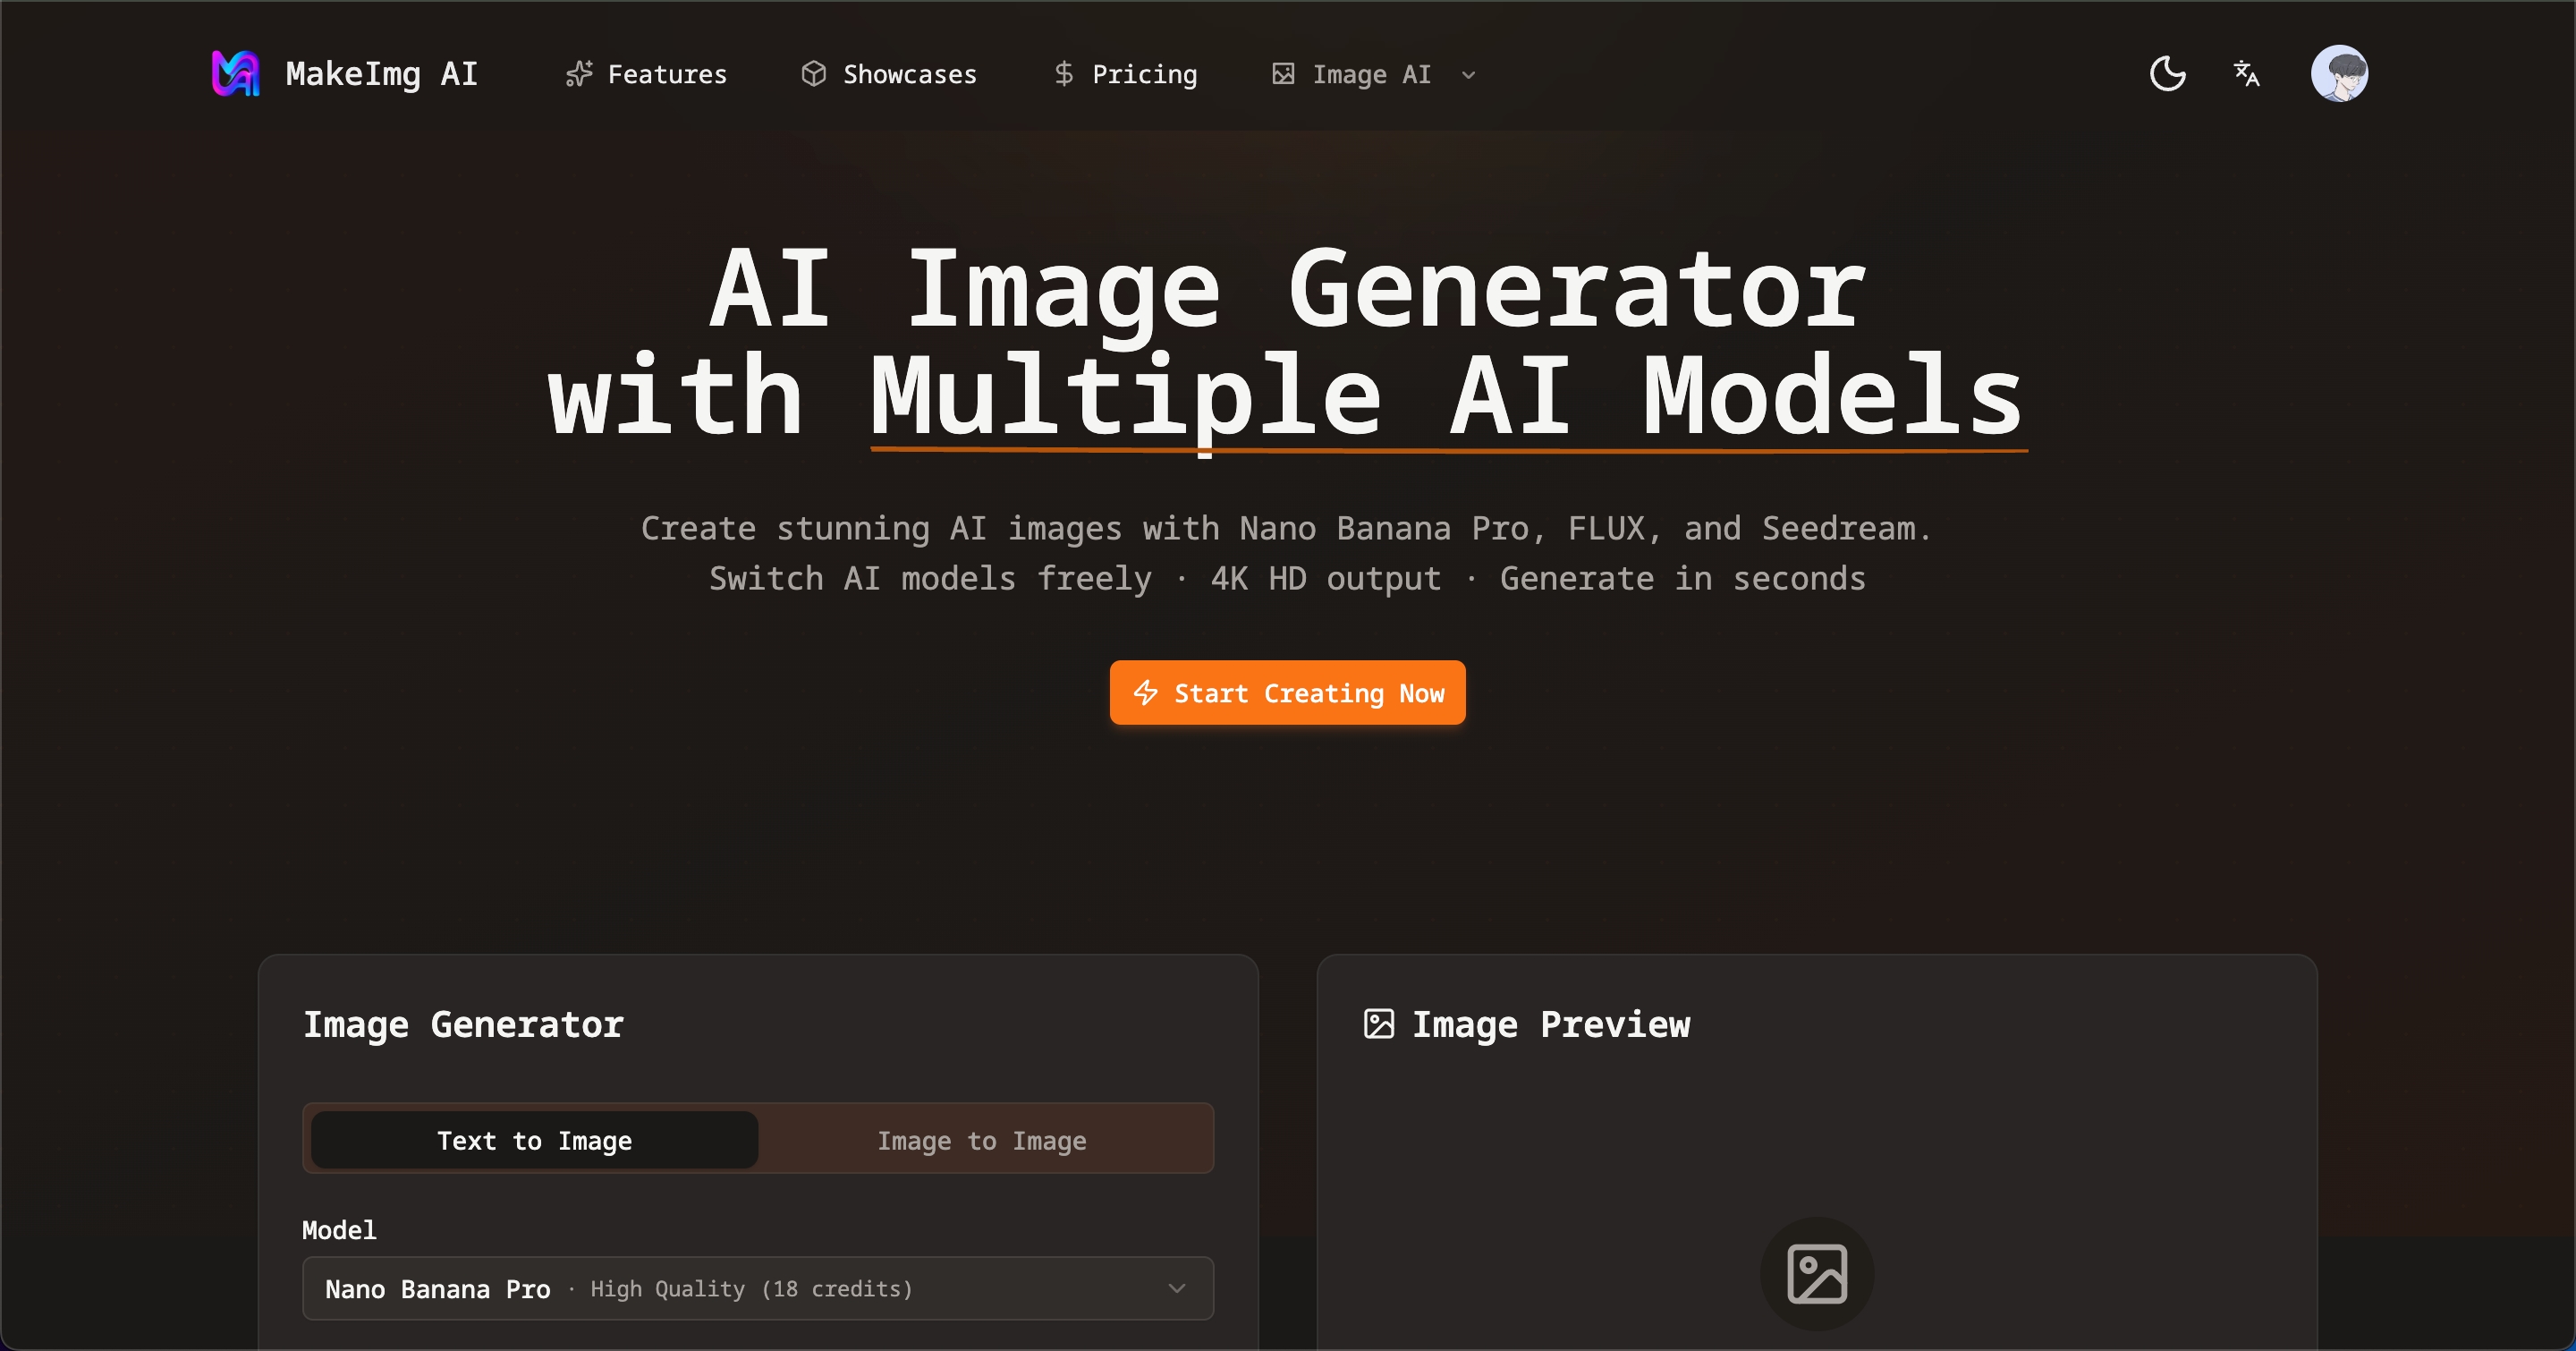Screen dimensions: 2576x1351
Task: Open the Showcases page
Action: point(910,74)
